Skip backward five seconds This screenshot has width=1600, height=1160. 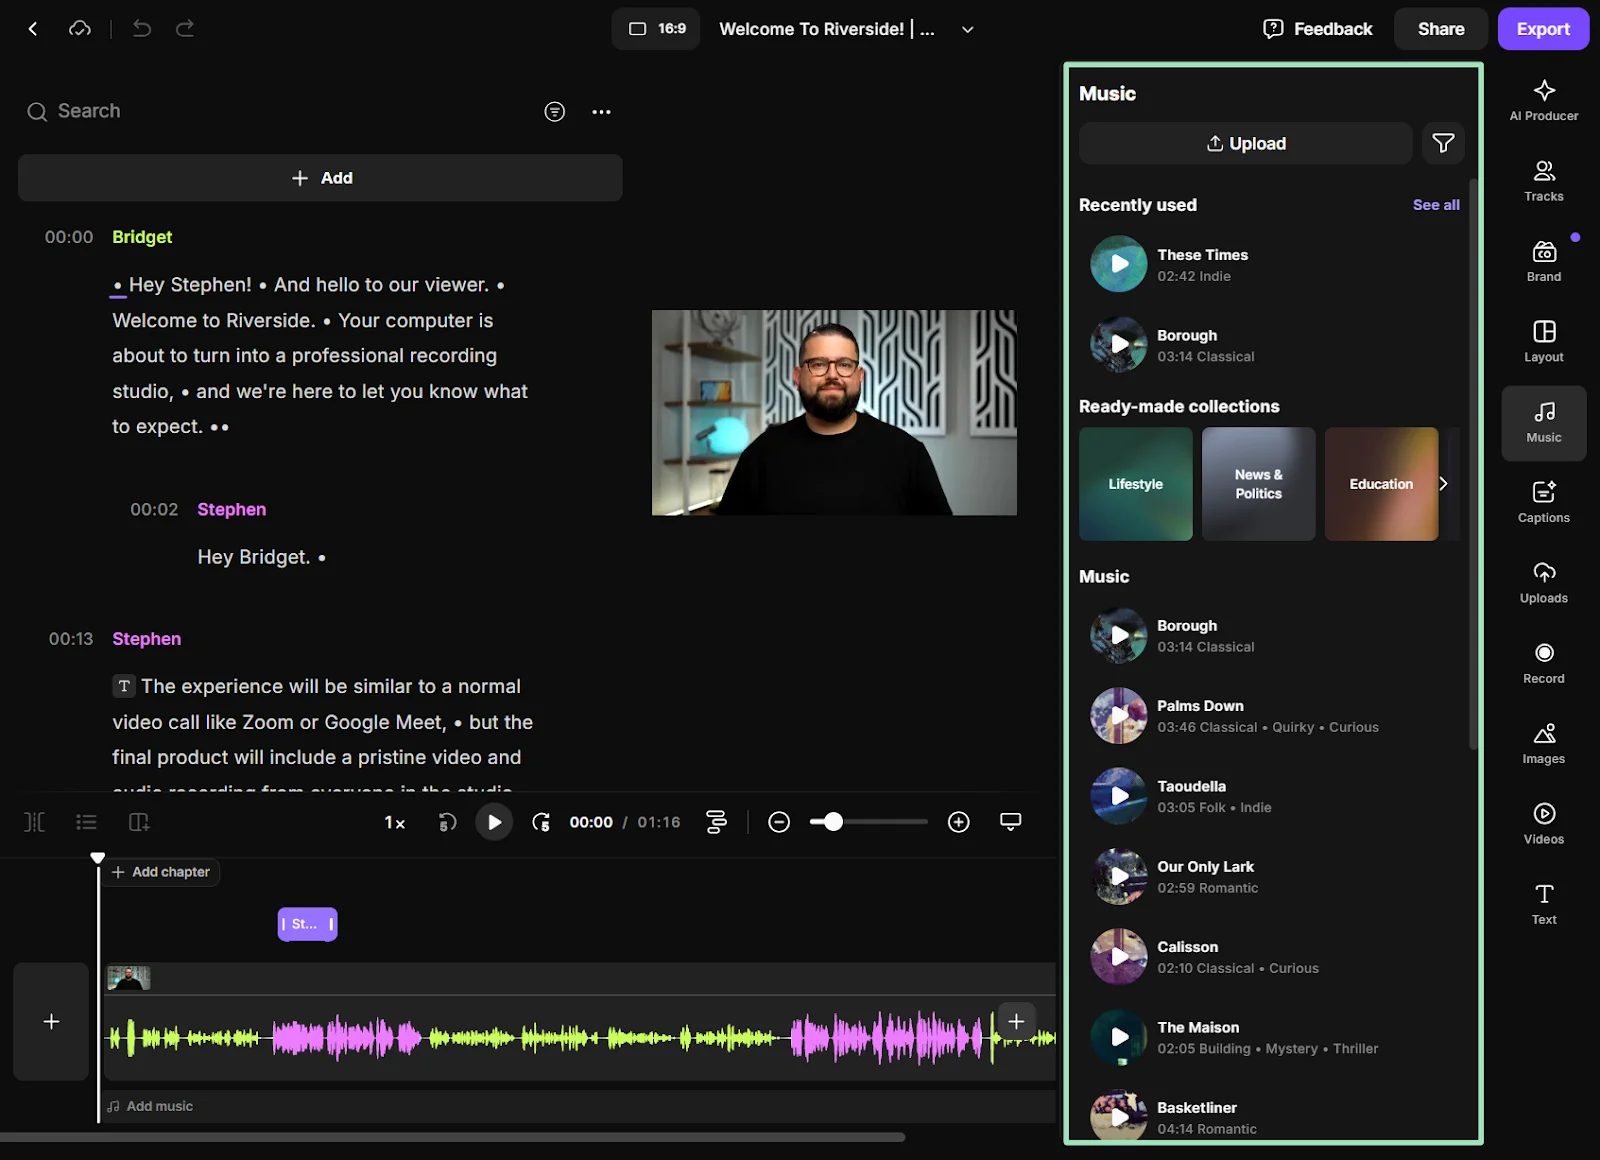[447, 822]
